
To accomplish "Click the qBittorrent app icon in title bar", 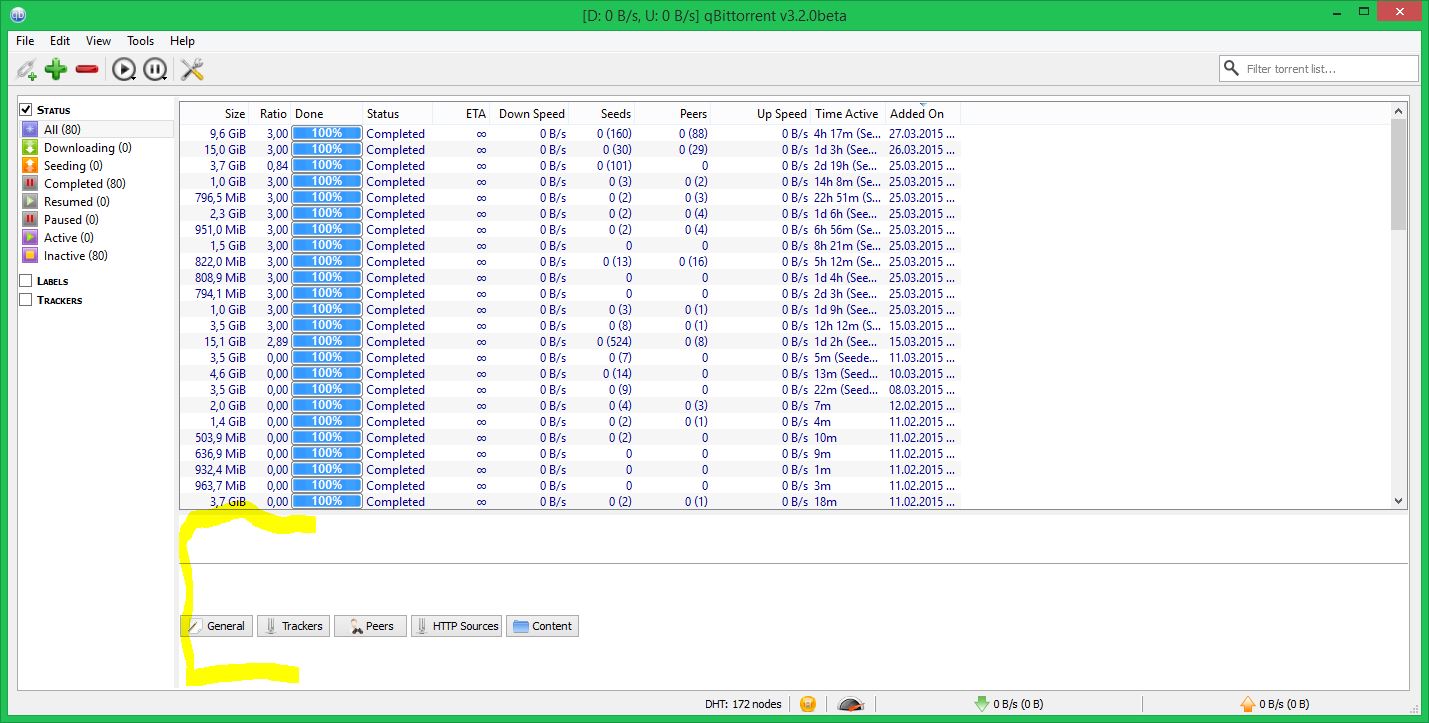I will [18, 15].
